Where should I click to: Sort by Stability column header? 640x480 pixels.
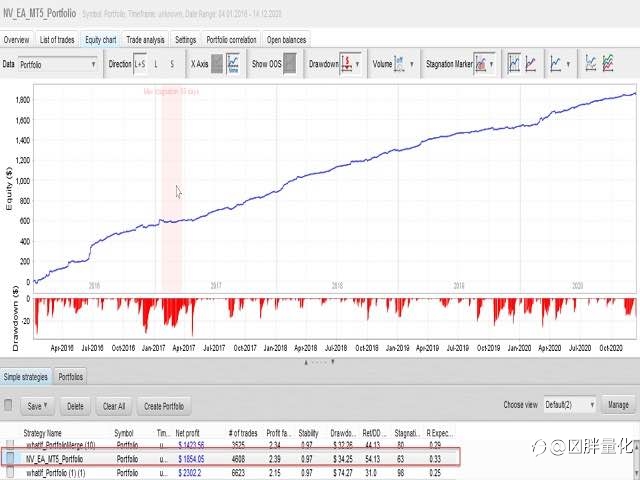point(308,433)
